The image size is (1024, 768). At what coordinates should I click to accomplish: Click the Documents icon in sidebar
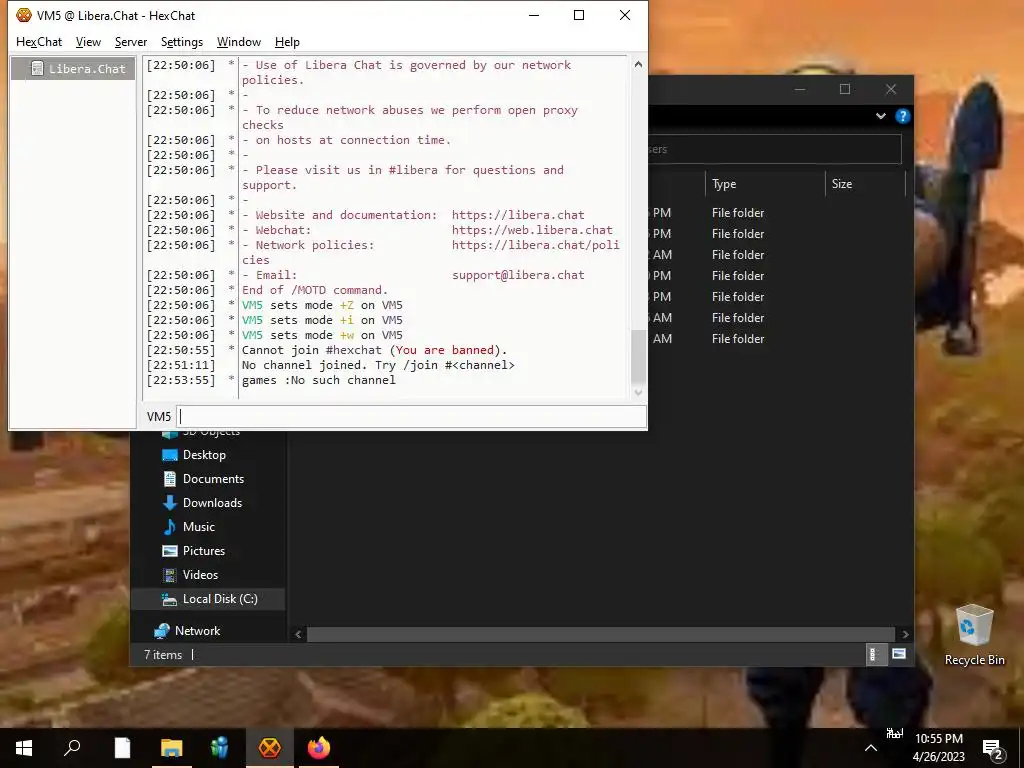click(x=170, y=479)
